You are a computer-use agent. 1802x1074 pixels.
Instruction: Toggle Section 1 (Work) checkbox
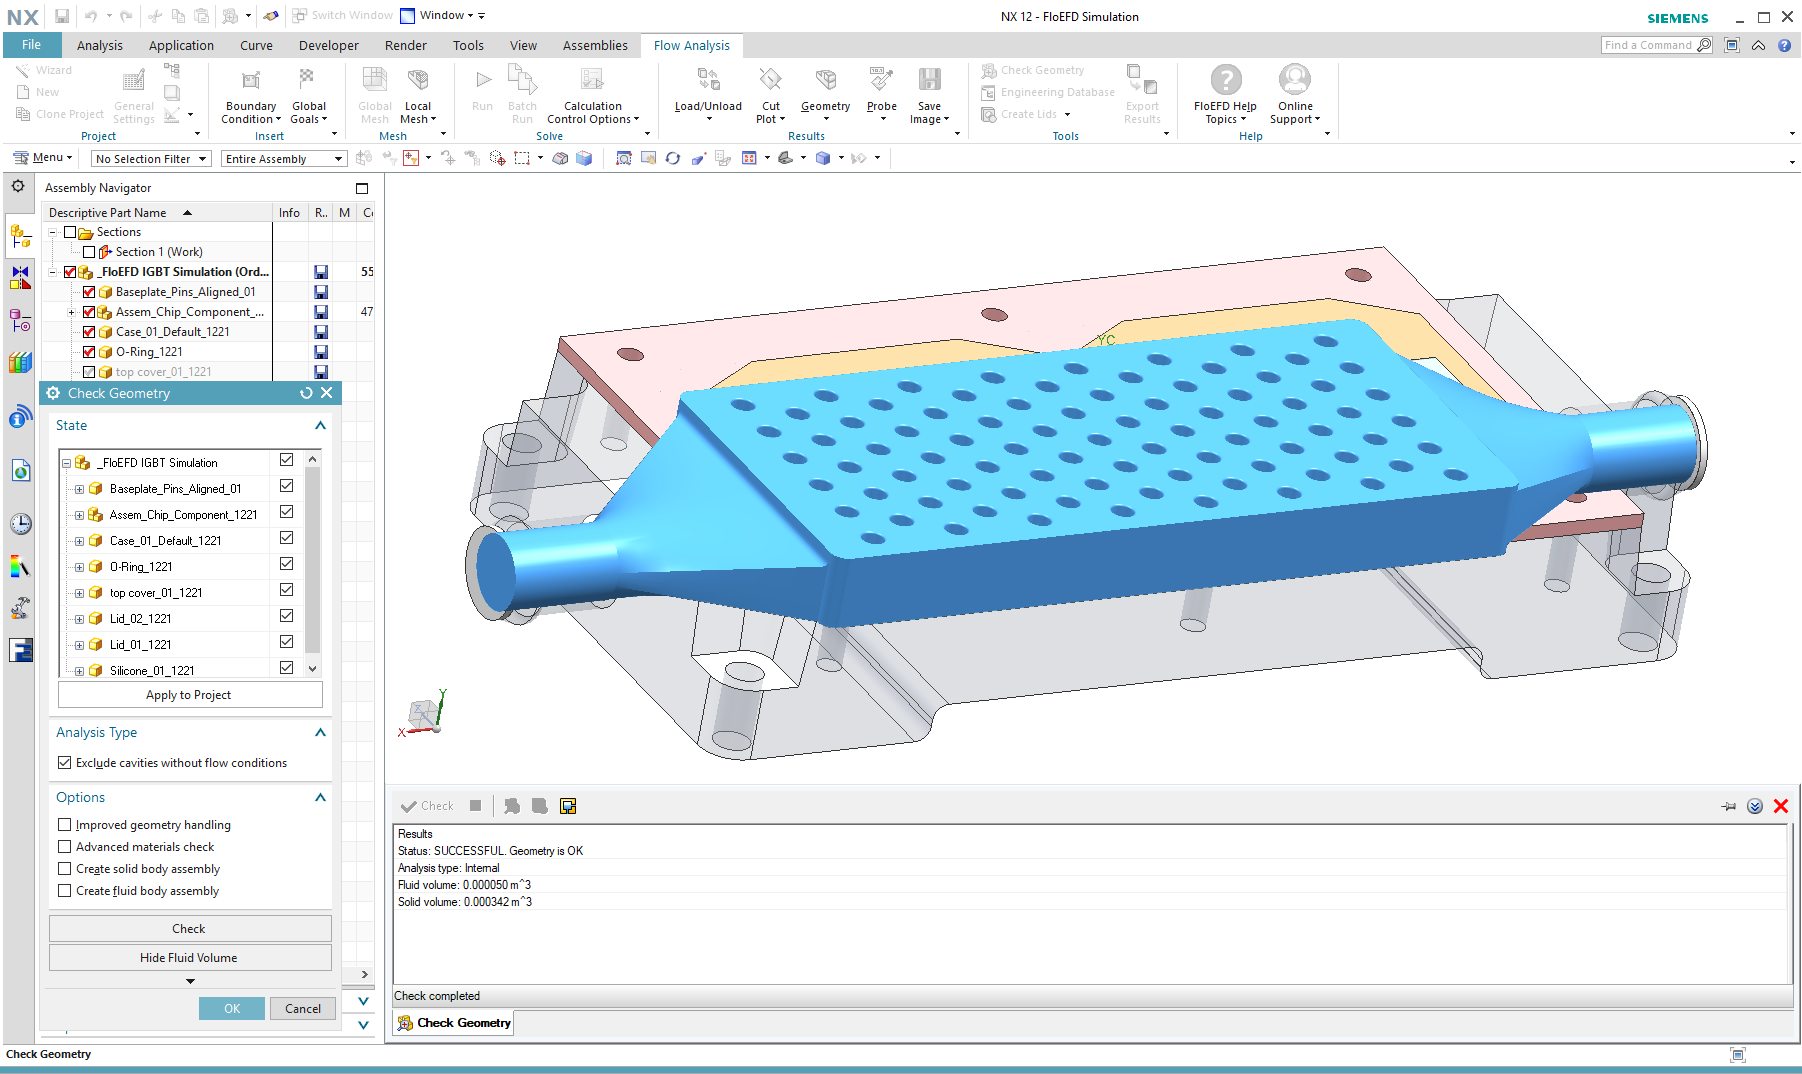point(89,252)
